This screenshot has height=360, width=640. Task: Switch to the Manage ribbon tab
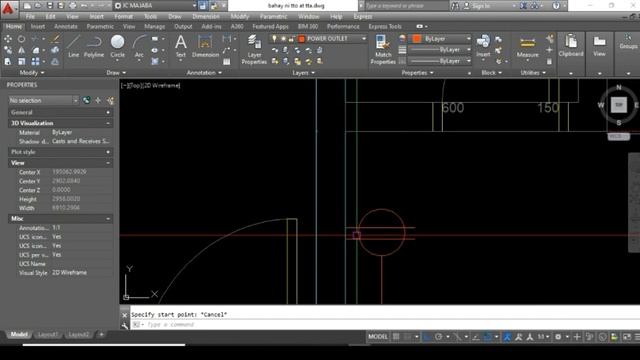click(x=155, y=27)
